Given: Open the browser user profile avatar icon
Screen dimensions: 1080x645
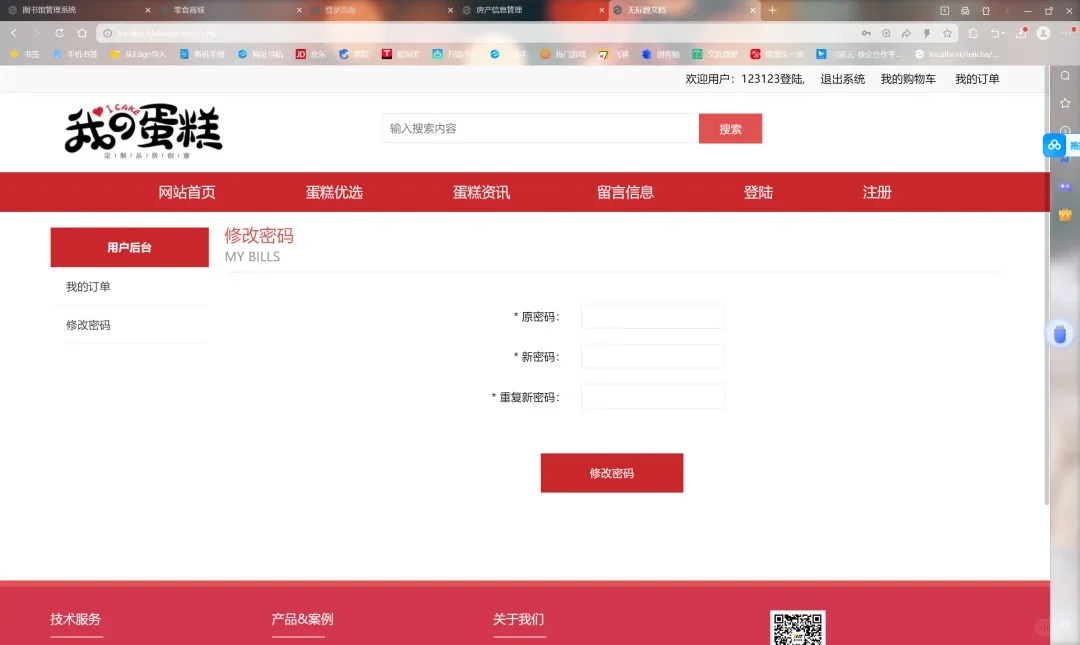Looking at the screenshot, I should pyautogui.click(x=1043, y=33).
